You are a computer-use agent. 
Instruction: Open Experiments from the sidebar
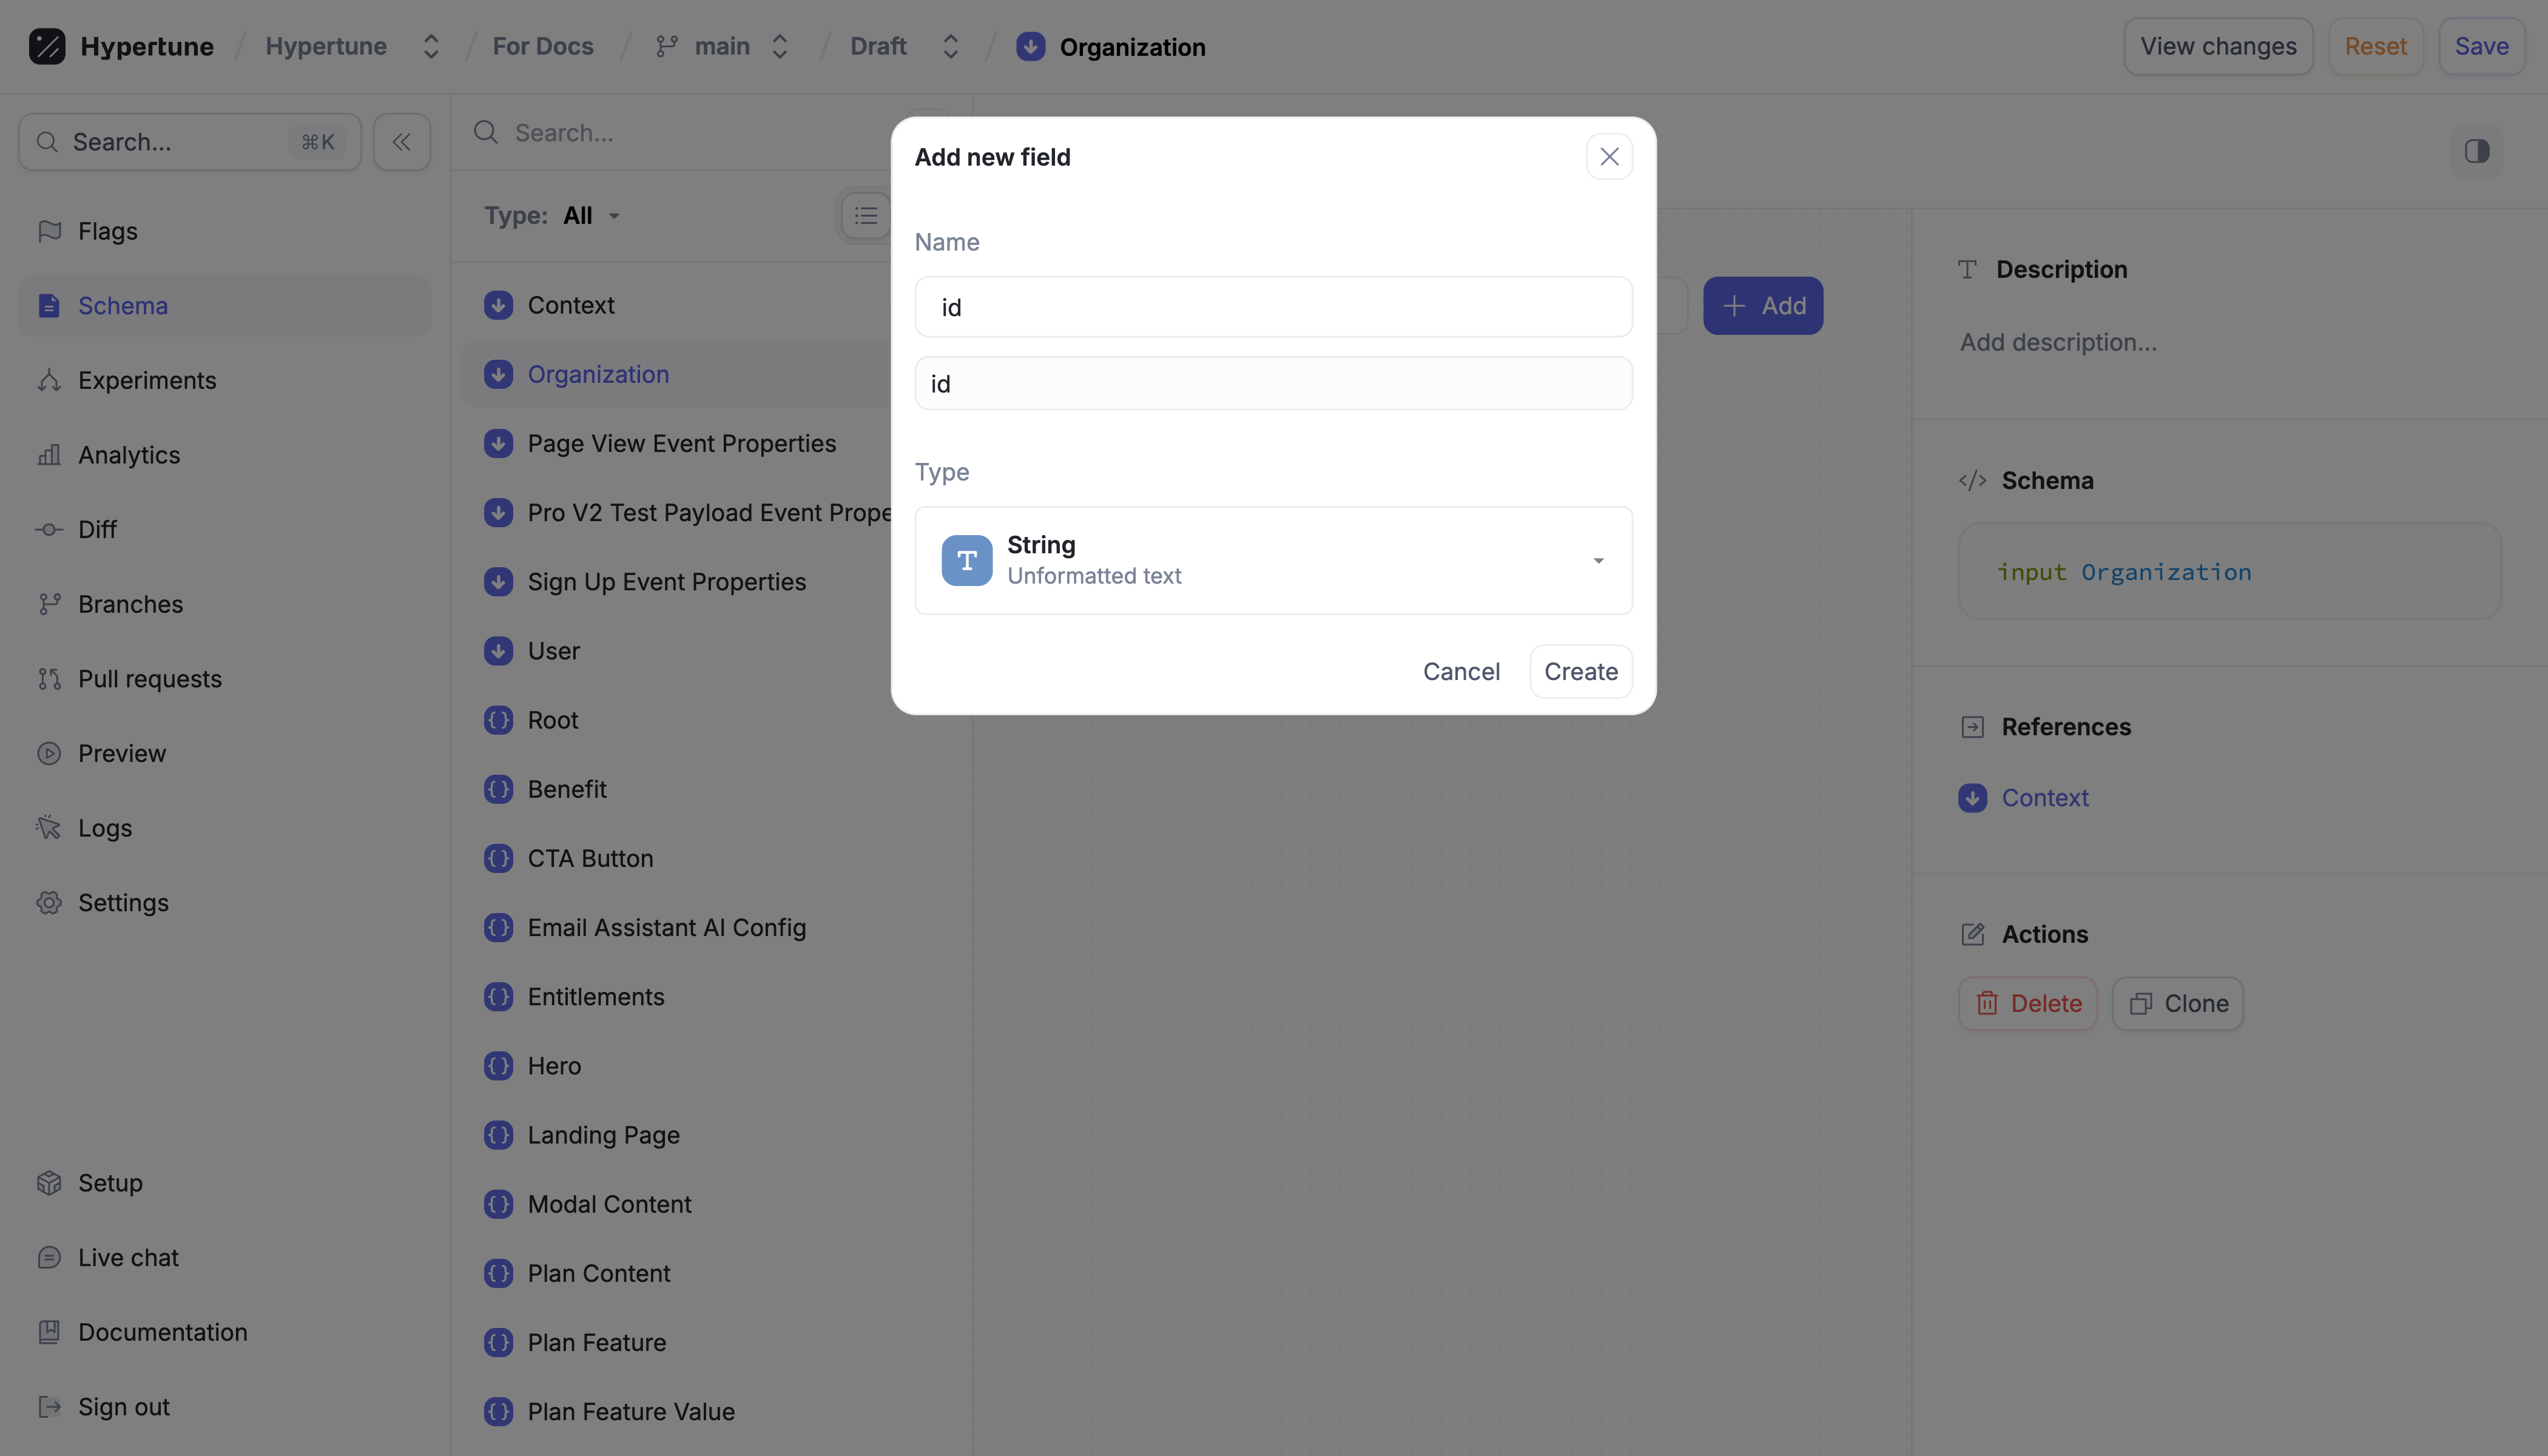(x=146, y=380)
